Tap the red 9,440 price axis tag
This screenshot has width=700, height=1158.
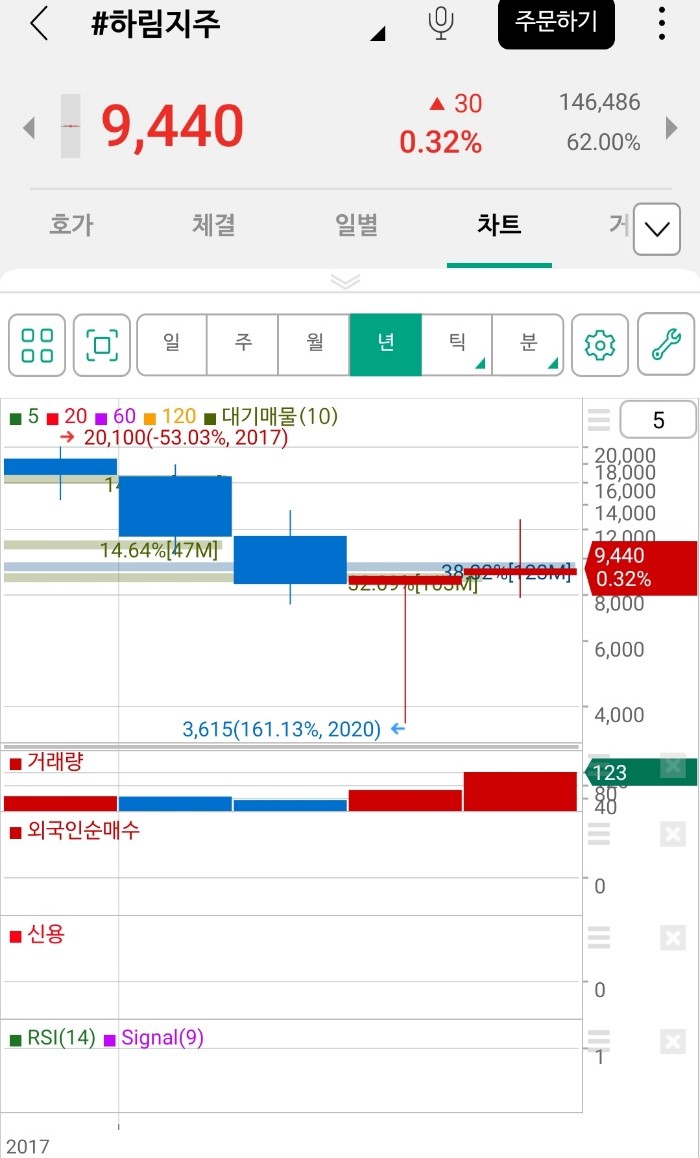pos(640,567)
